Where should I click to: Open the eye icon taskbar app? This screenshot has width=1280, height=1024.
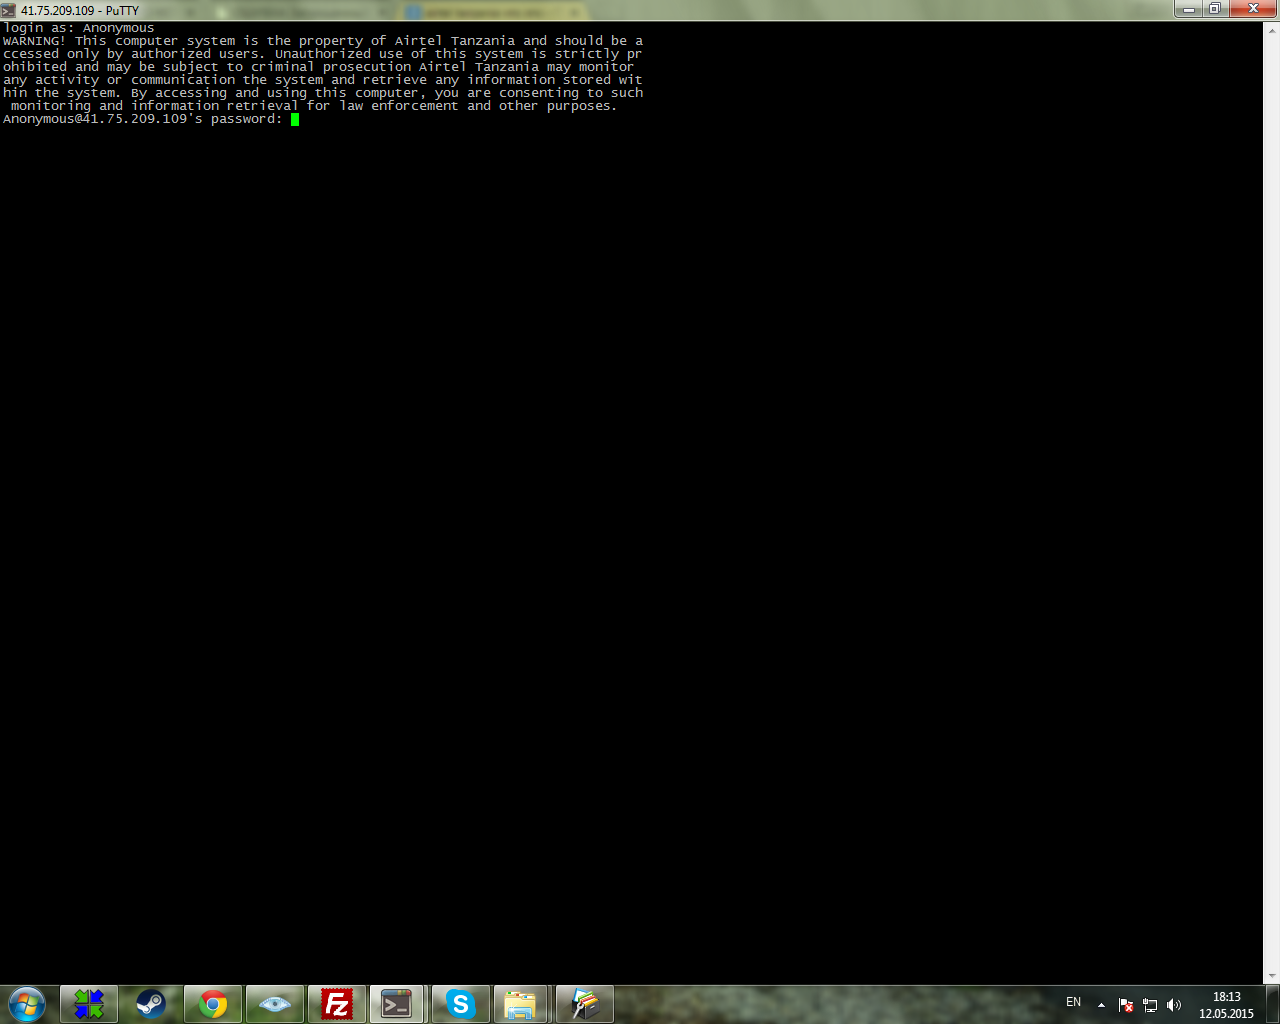(275, 1004)
